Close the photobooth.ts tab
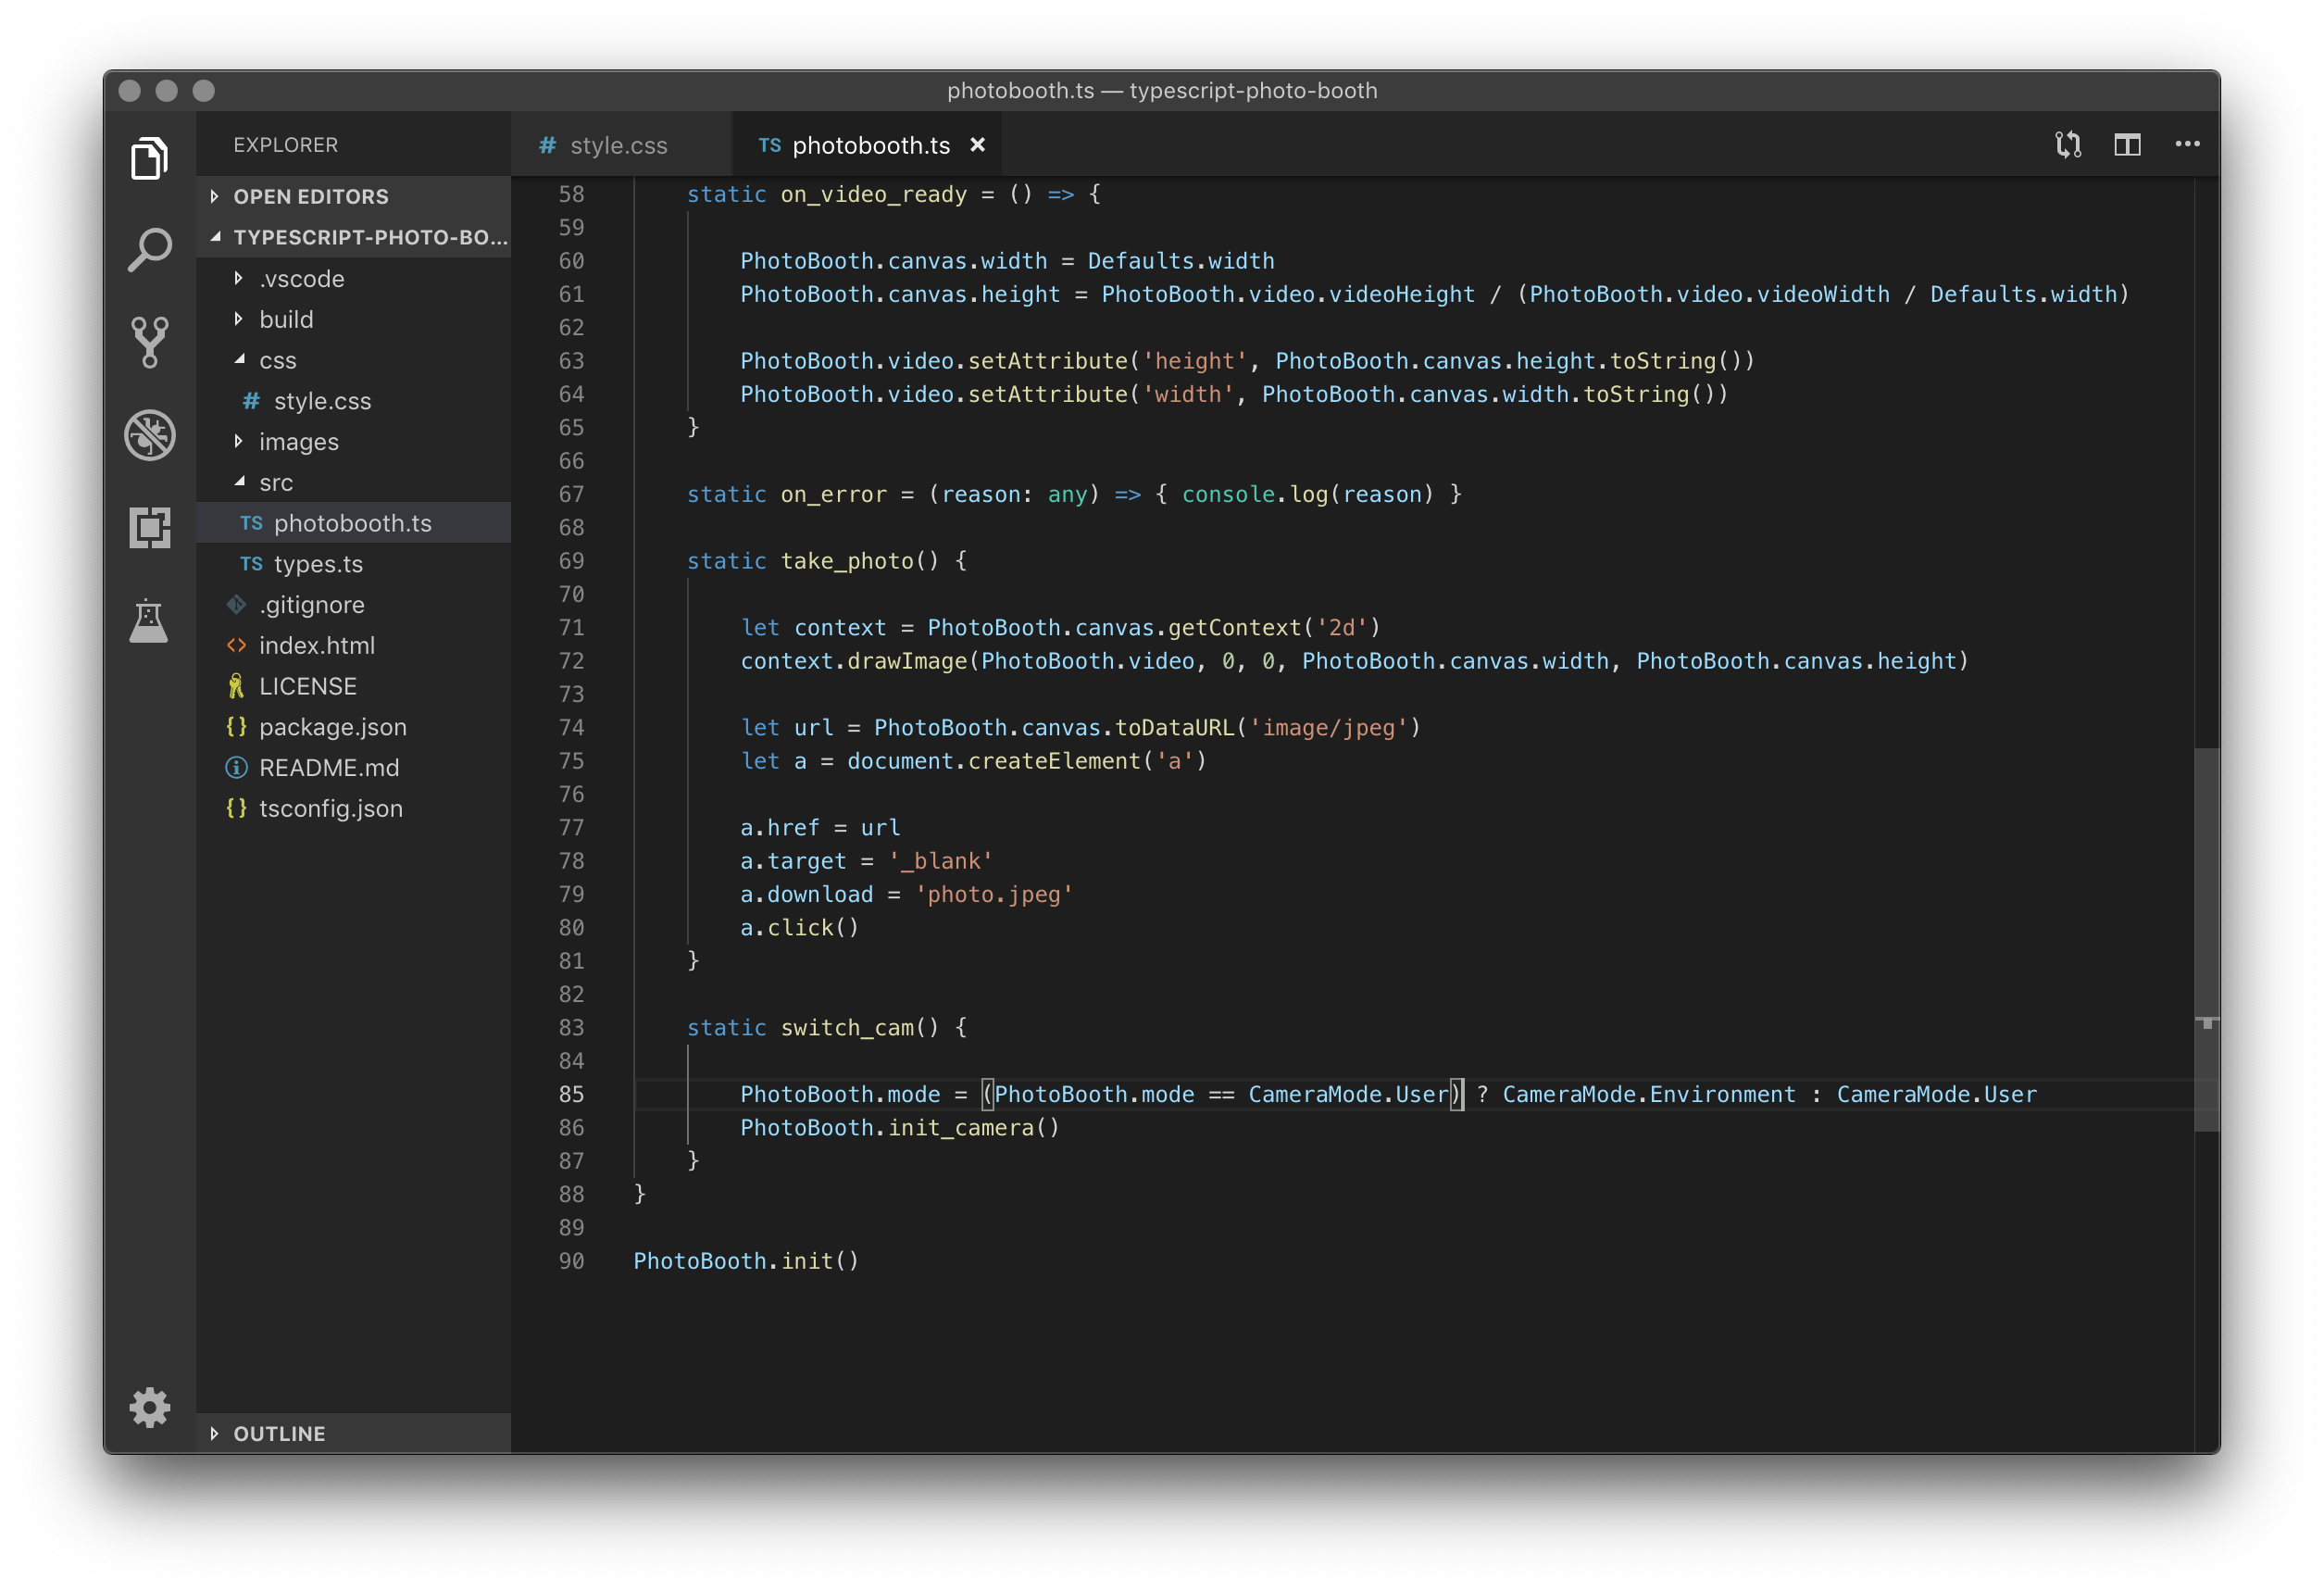This screenshot has height=1591, width=2324. click(x=977, y=144)
